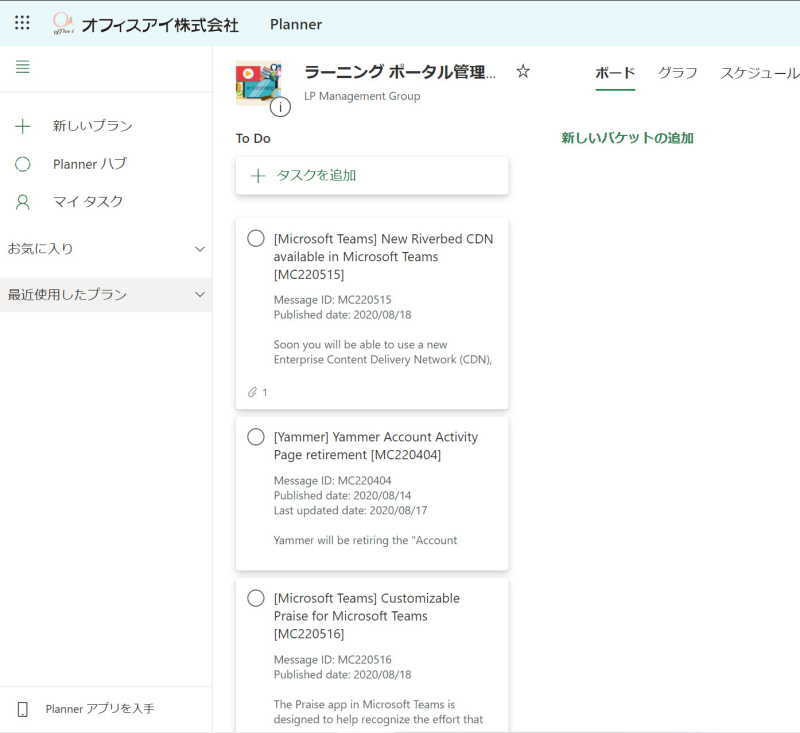Viewport: 800px width, 733px height.
Task: Click the plan thumbnail image
Action: point(258,83)
